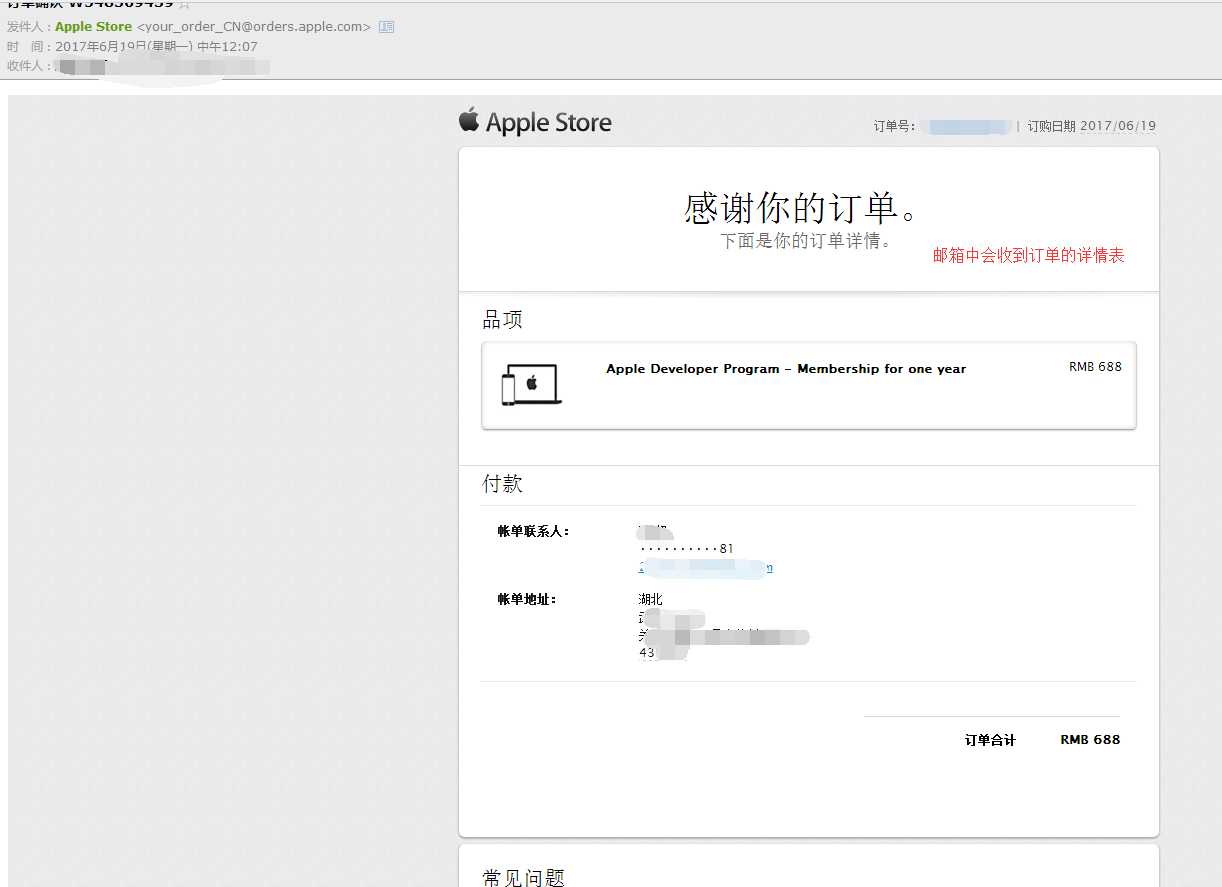The height and width of the screenshot is (887, 1222).
Task: Click the 订单合计 total label
Action: [x=990, y=740]
